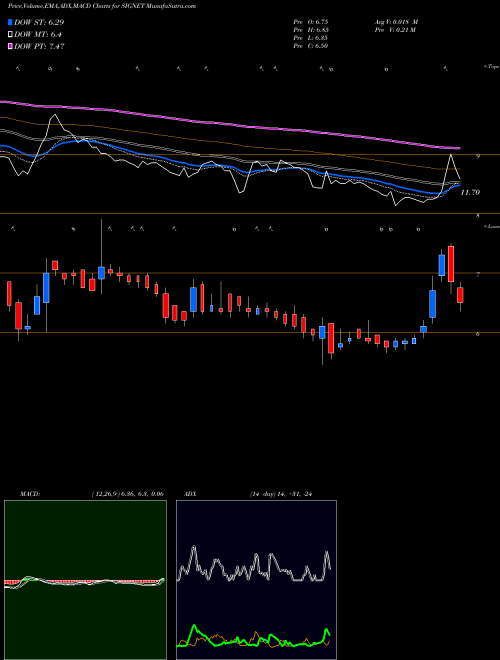500x660 pixels.
Task: Click the 11.70 value beside the EMA lines
Action: (x=470, y=192)
